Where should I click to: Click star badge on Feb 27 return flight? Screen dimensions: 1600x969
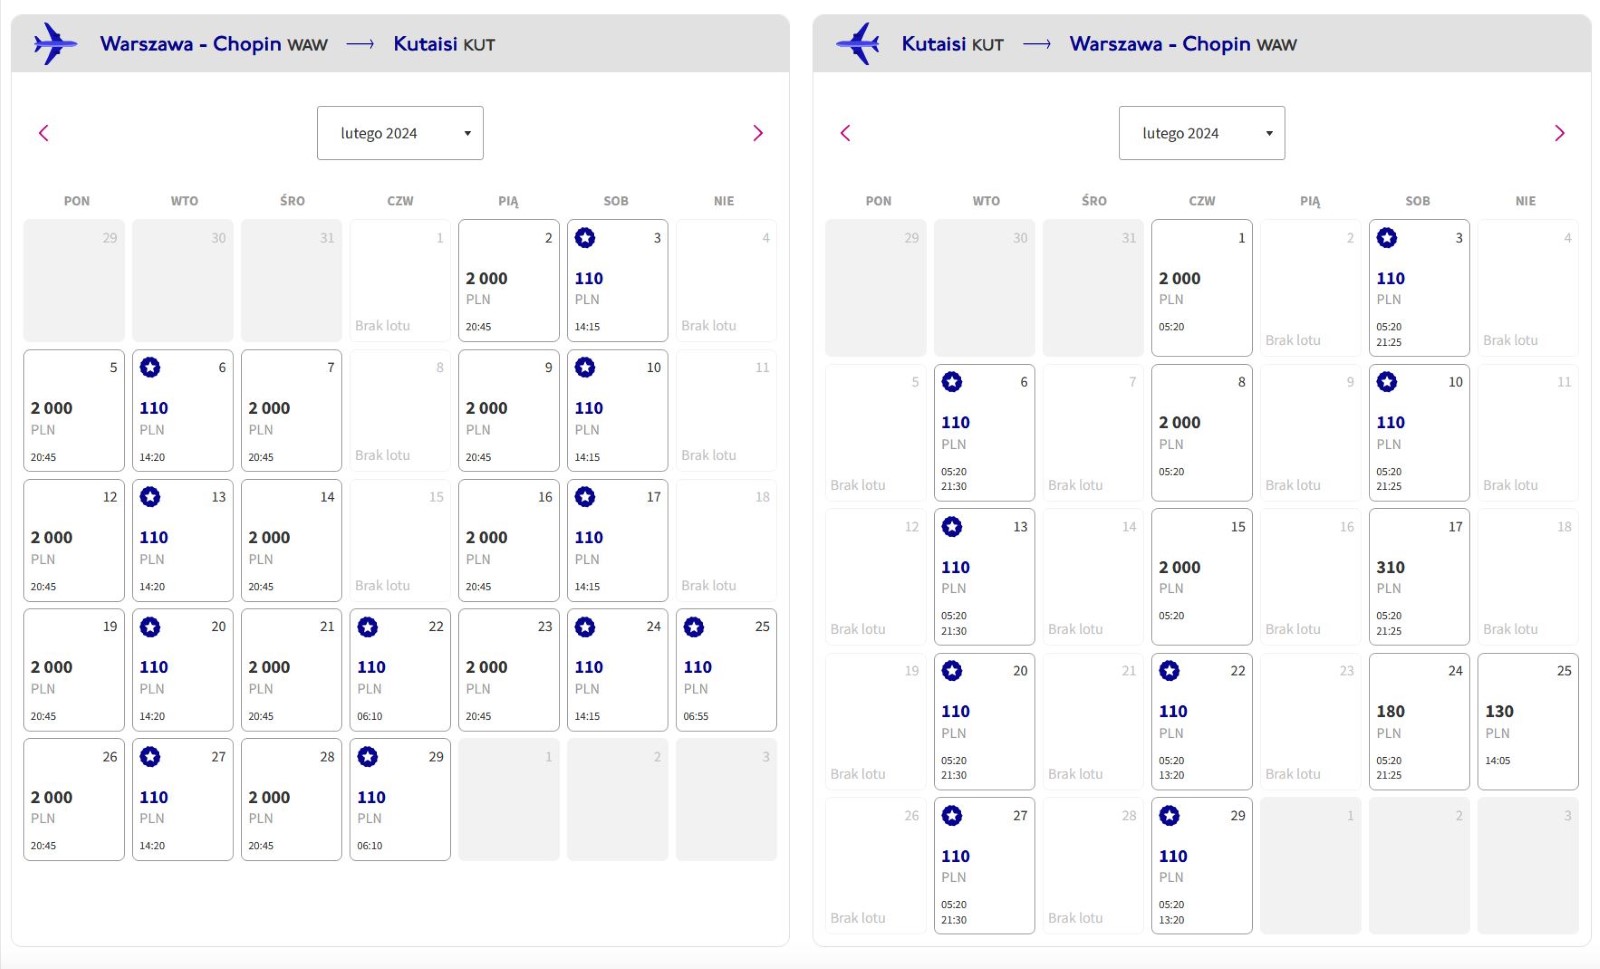pyautogui.click(x=952, y=816)
